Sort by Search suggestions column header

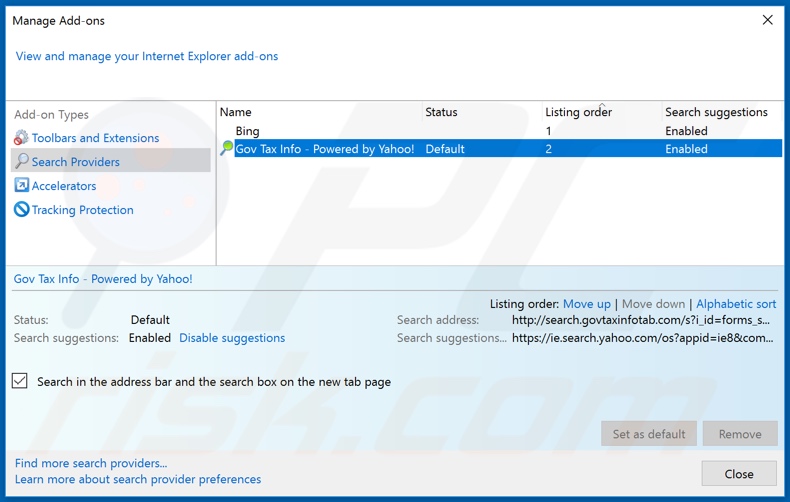pos(721,112)
